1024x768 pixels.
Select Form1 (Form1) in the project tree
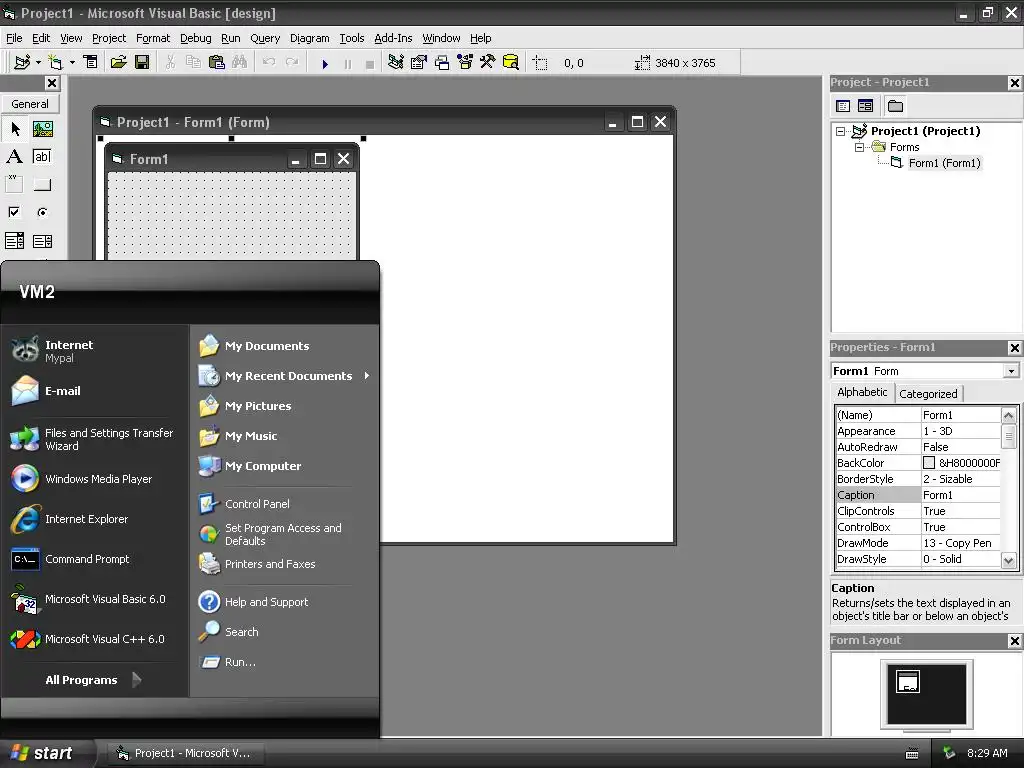click(944, 163)
